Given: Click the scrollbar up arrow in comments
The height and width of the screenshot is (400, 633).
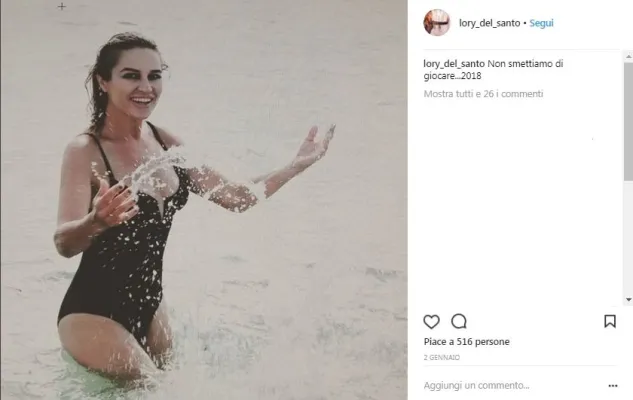Looking at the screenshot, I should [x=629, y=57].
